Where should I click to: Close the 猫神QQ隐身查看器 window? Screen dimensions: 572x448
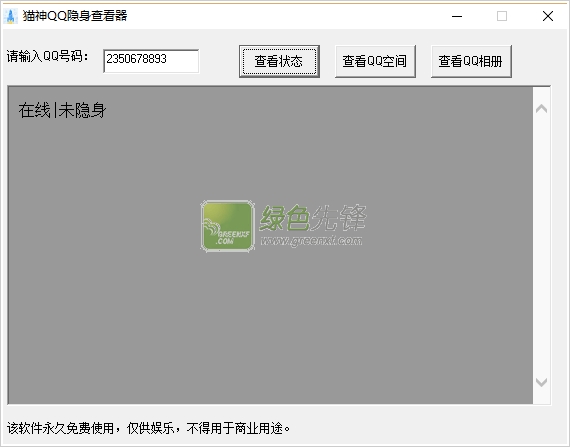[548, 16]
